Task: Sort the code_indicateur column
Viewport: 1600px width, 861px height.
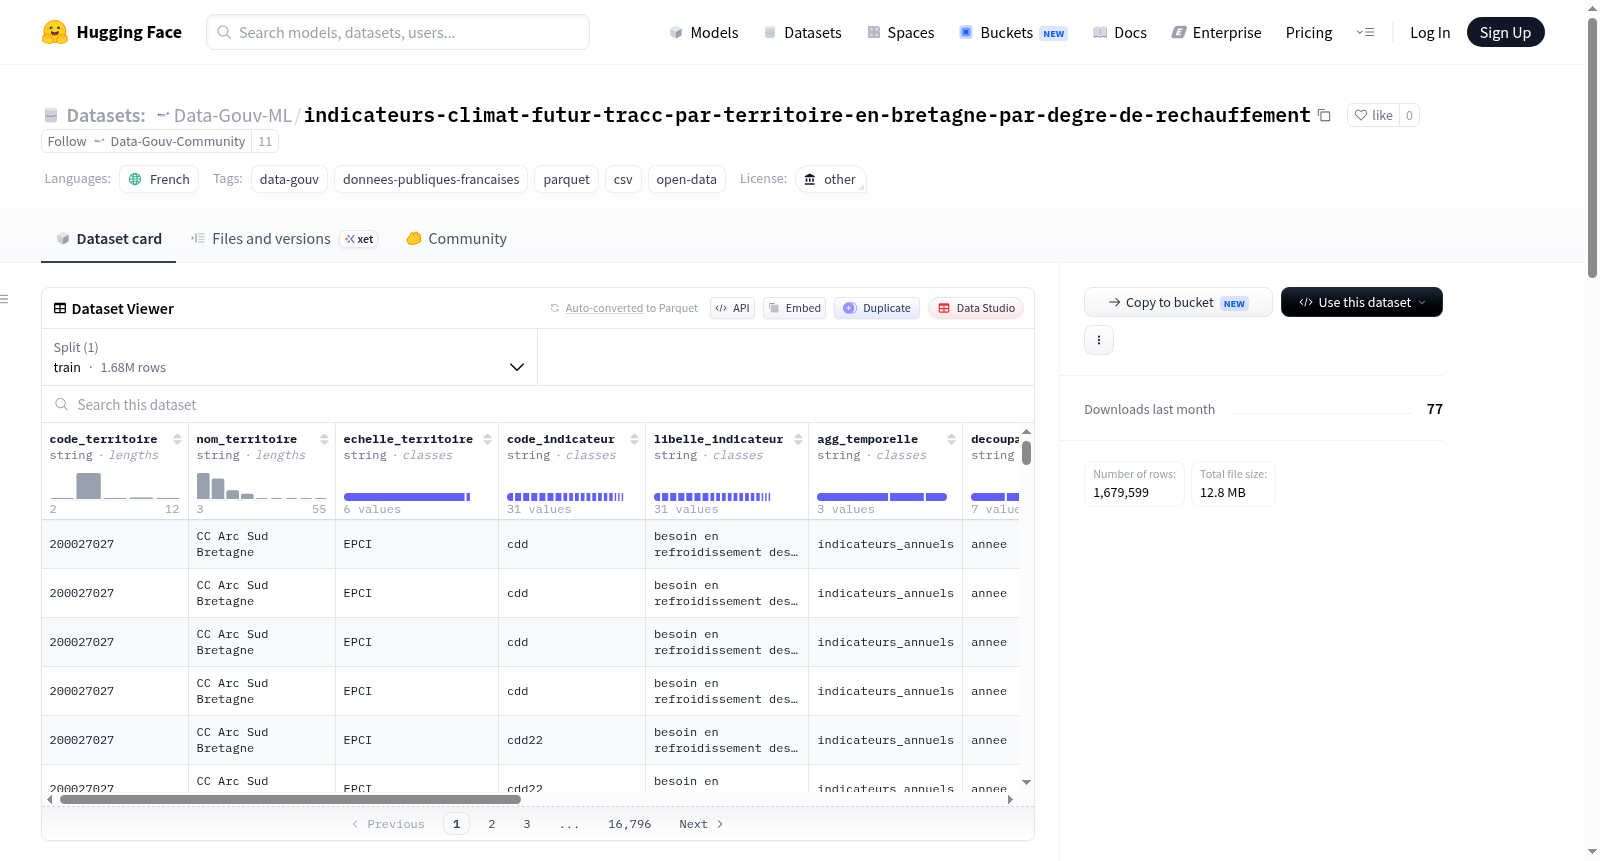Action: [634, 439]
